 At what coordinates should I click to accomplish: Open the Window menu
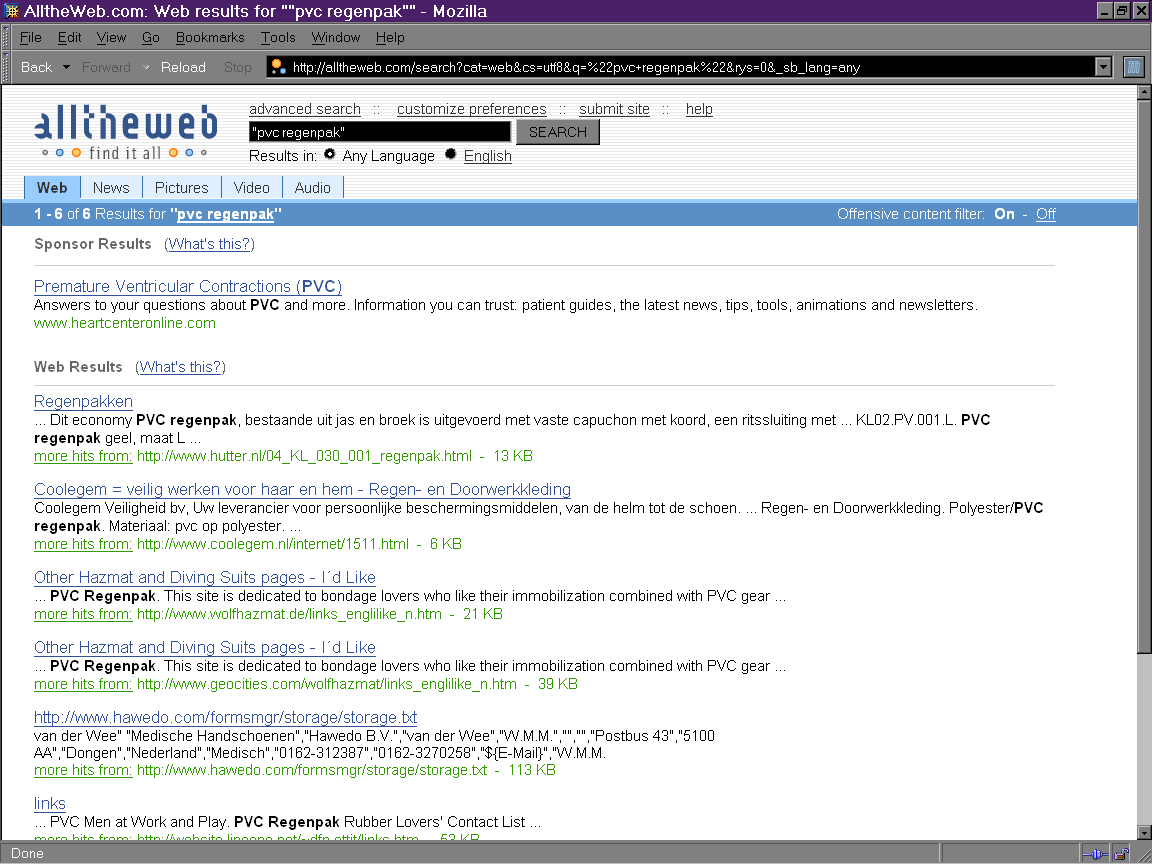tap(336, 37)
